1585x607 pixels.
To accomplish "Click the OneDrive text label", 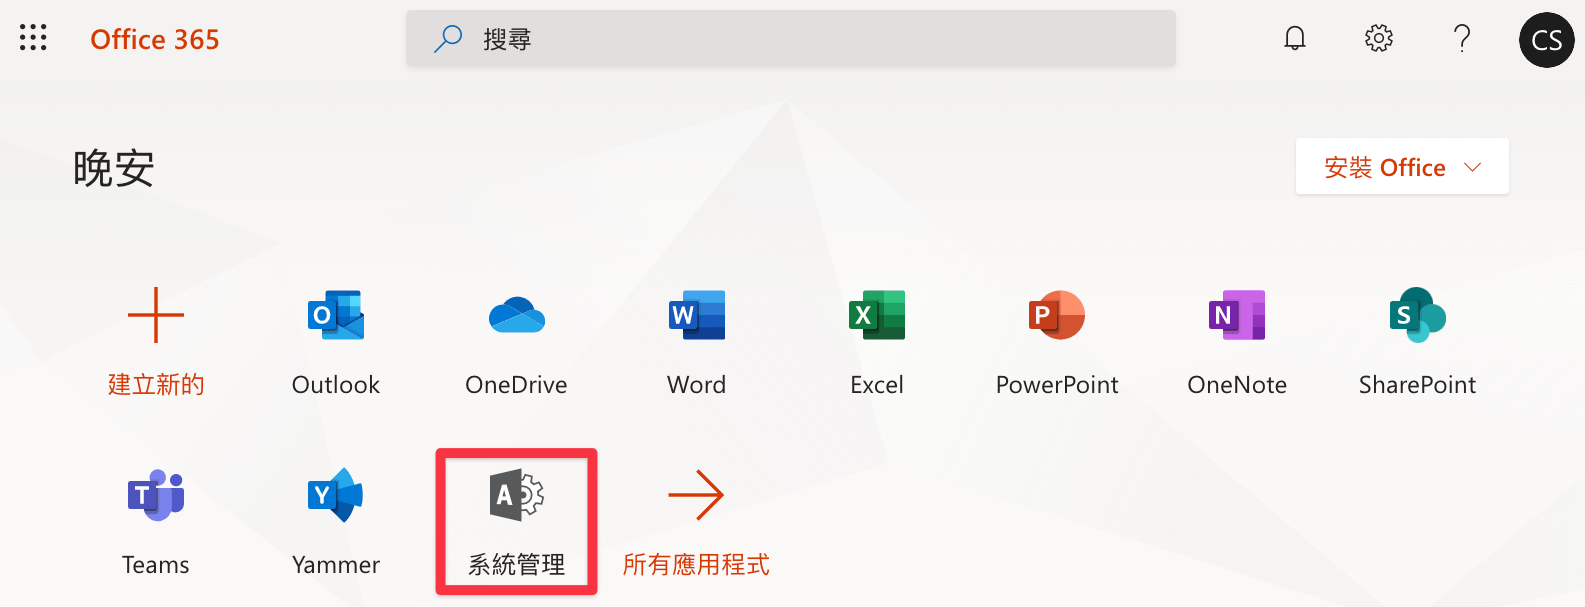I will tap(516, 385).
